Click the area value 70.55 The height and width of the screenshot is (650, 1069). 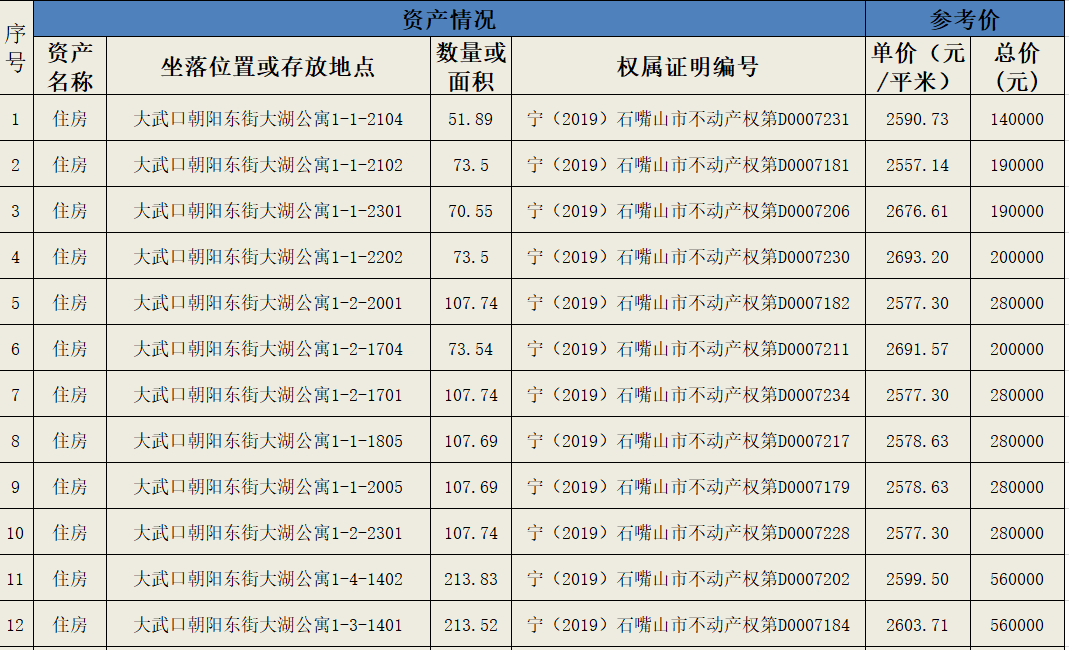coord(470,211)
